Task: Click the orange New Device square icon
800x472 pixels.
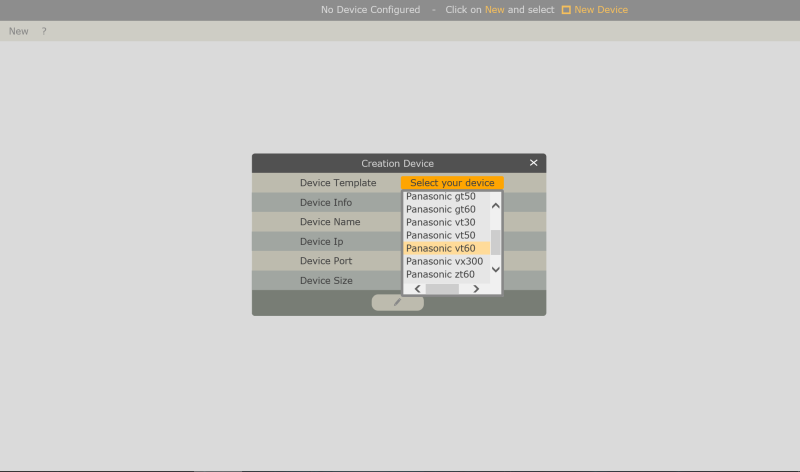Action: 566,10
